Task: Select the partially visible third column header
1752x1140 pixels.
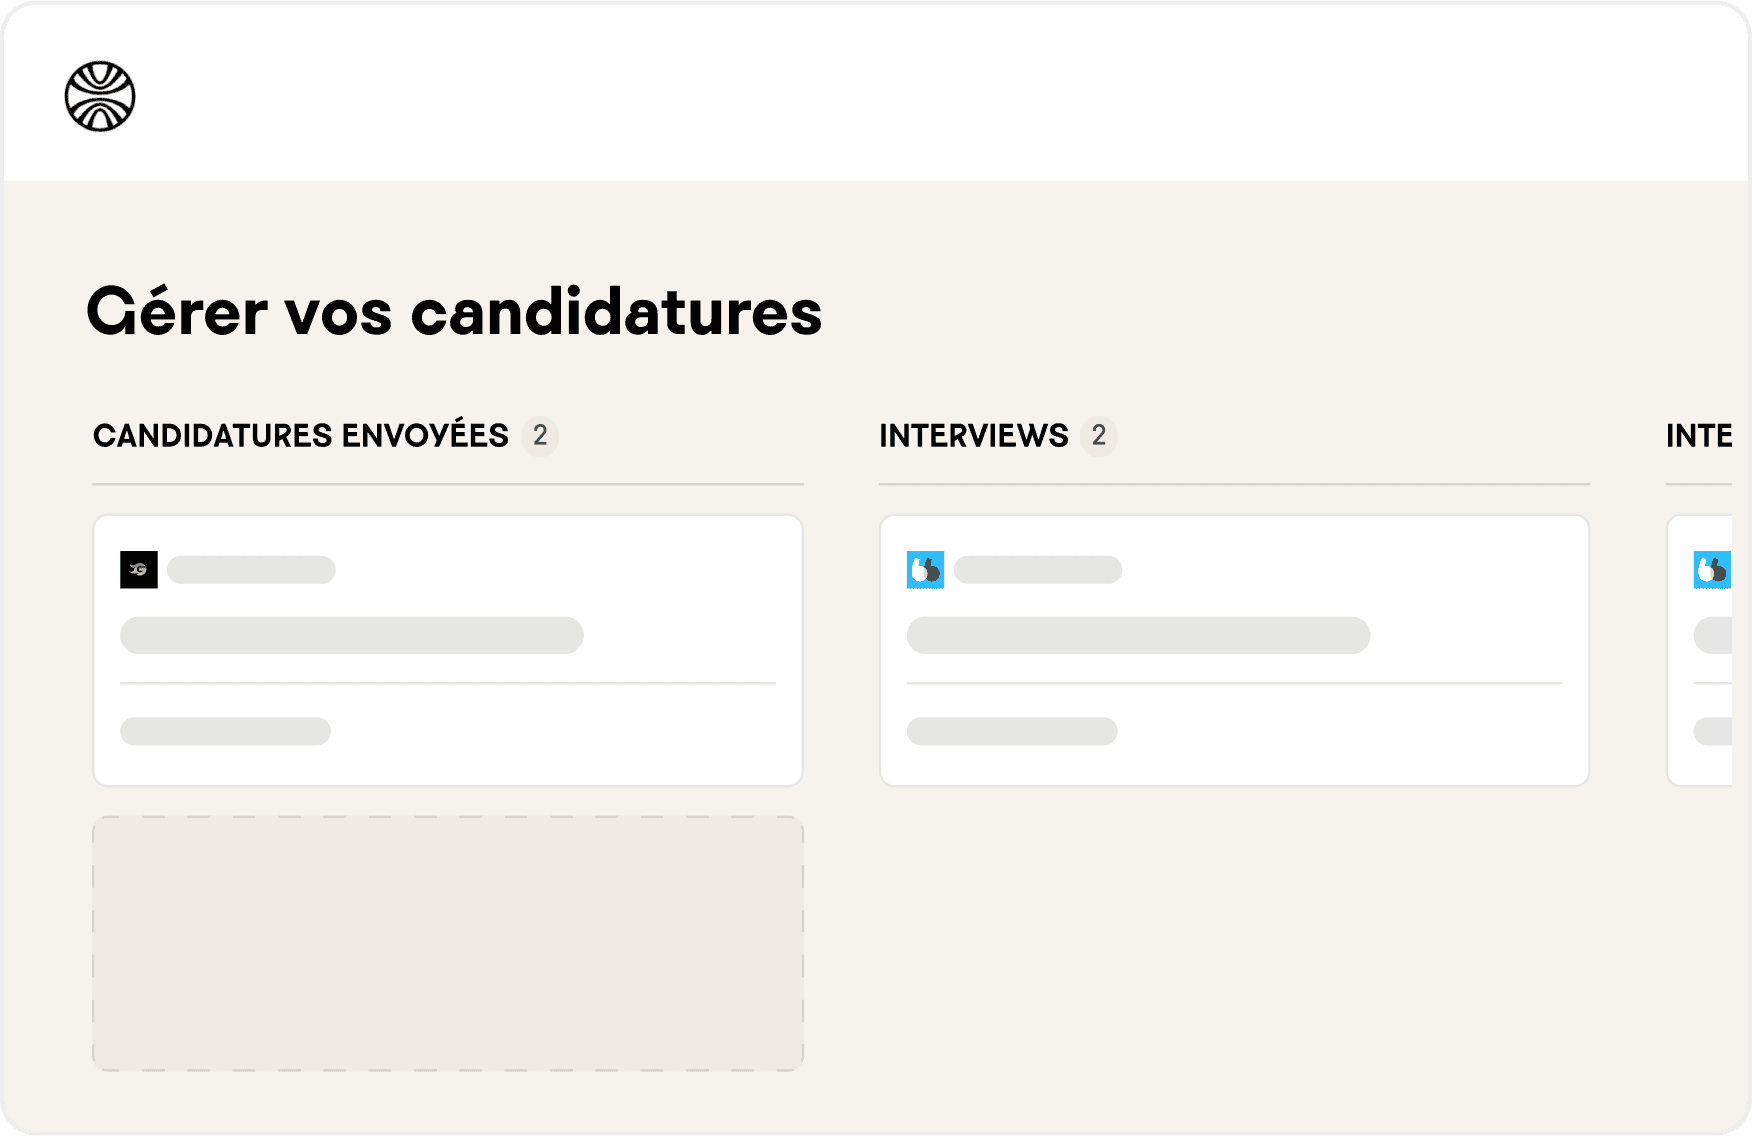Action: [x=1698, y=436]
